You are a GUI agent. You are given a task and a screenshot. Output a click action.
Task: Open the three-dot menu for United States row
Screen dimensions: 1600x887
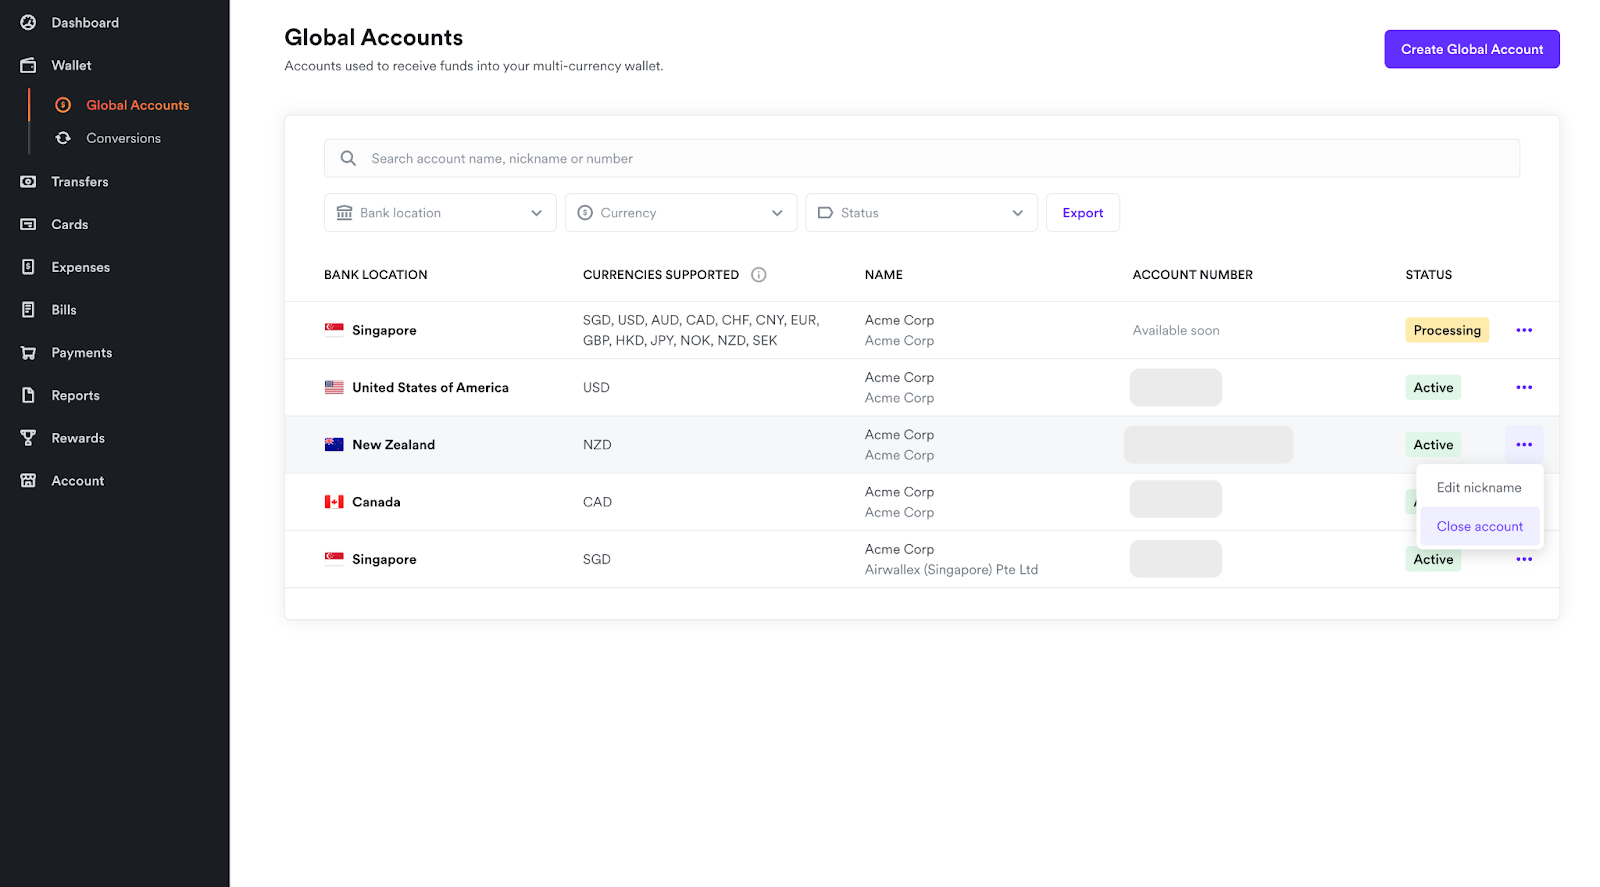click(1523, 388)
